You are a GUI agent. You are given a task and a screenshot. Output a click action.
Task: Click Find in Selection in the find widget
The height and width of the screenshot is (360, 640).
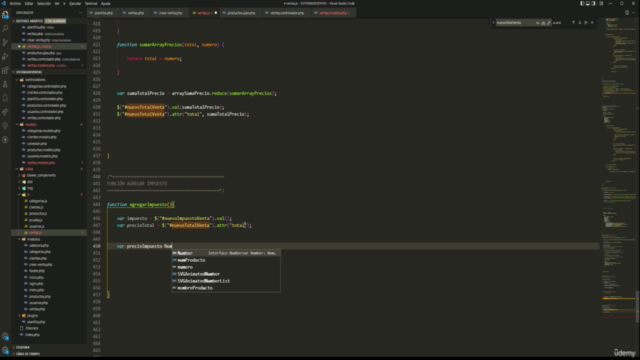tap(586, 23)
